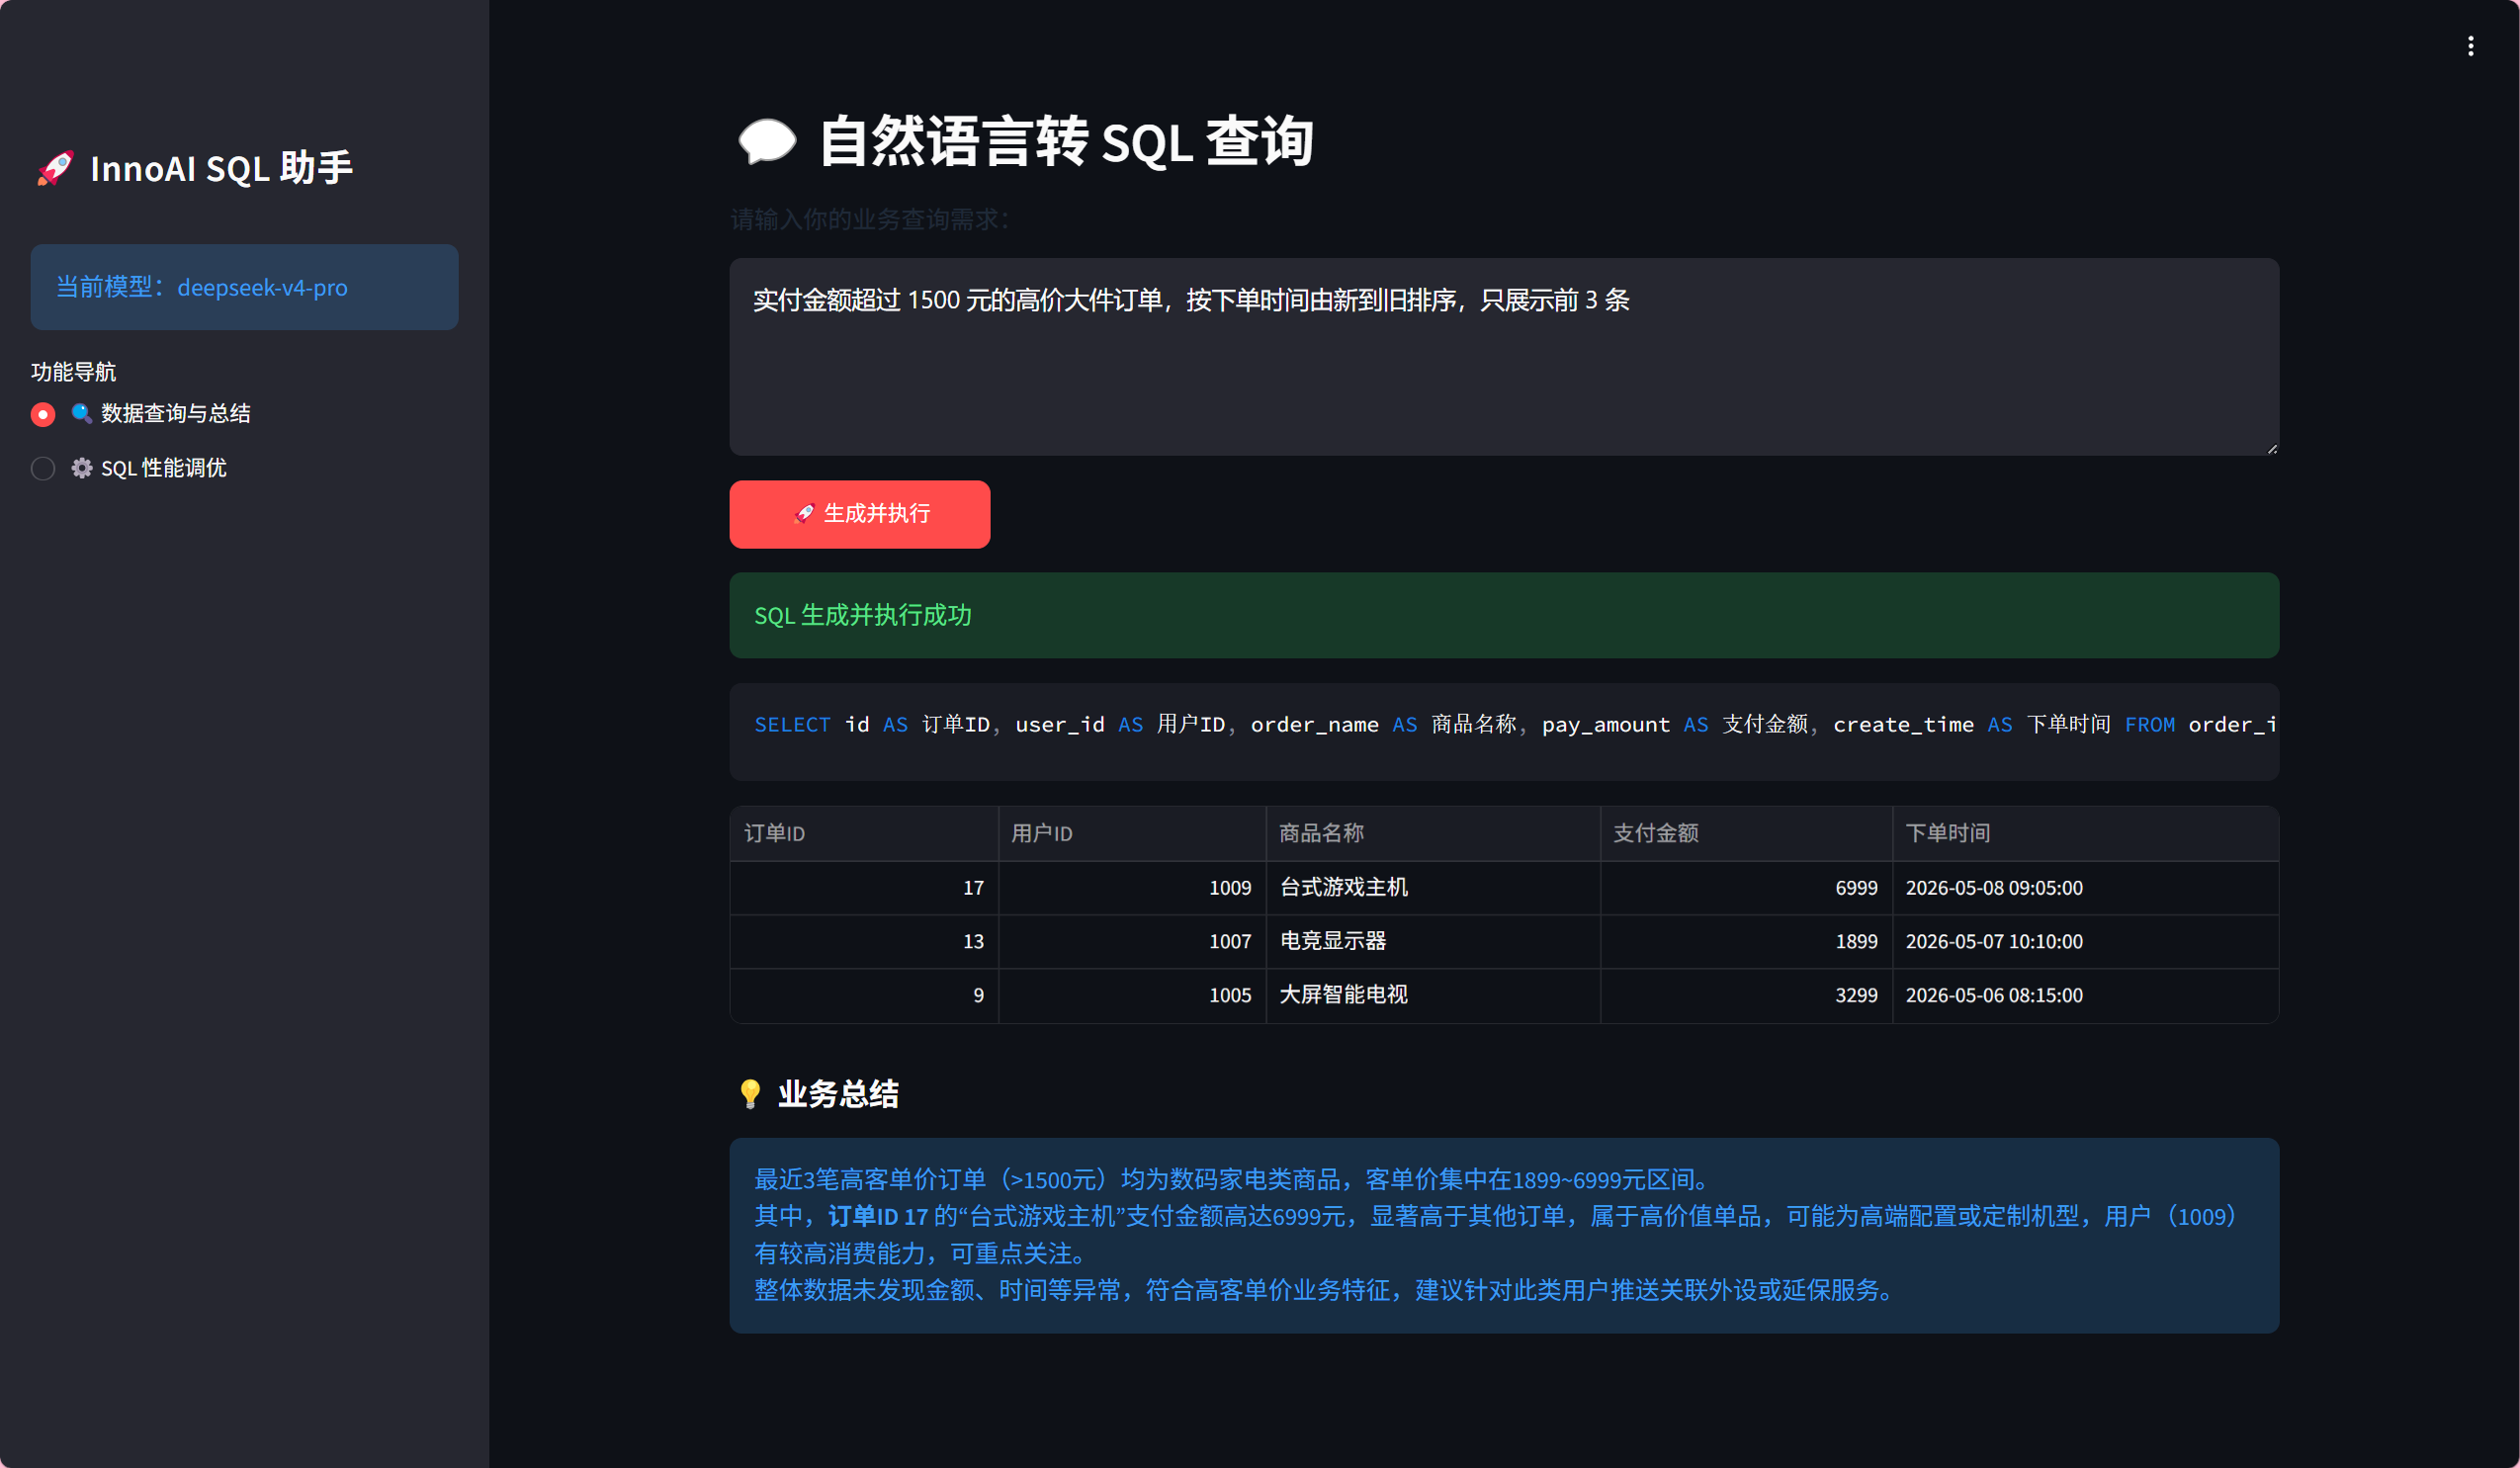Viewport: 2520px width, 1468px height.
Task: Select the 数据查询与总结 radio button
Action: point(43,414)
